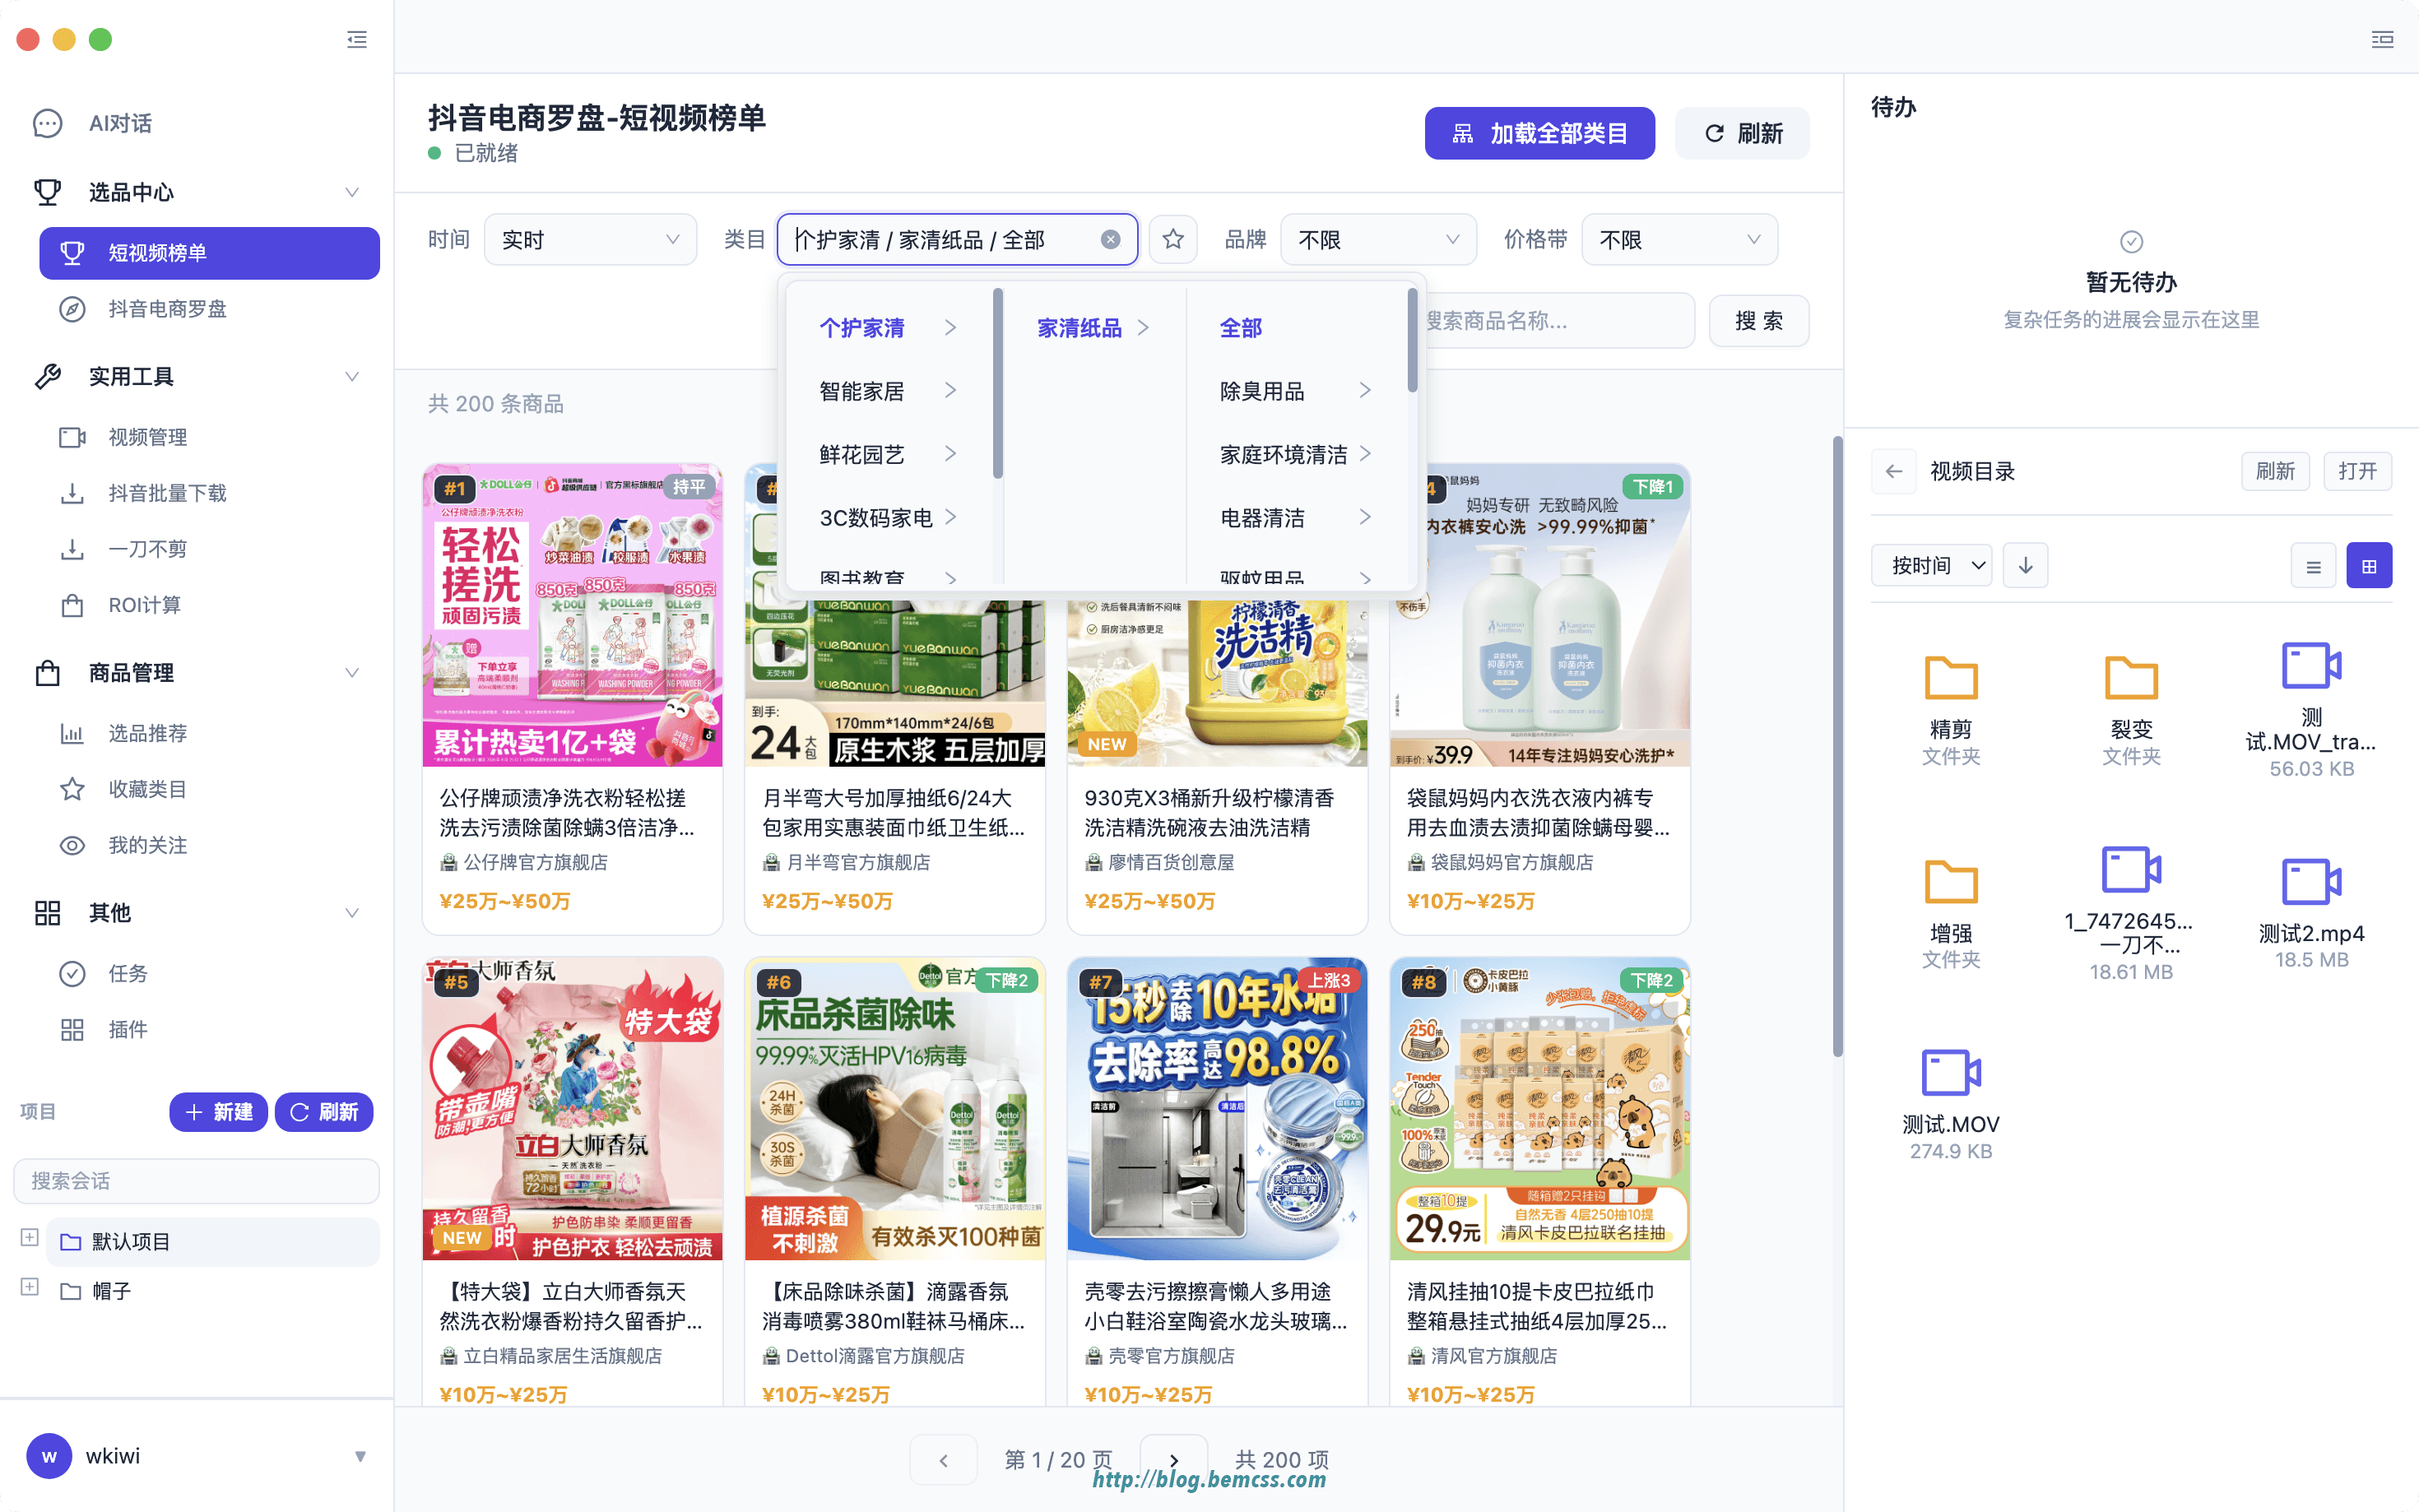The height and width of the screenshot is (1512, 2419).
Task: Open the #6 滴露消毒喷雾 product thumbnail
Action: click(x=895, y=1109)
